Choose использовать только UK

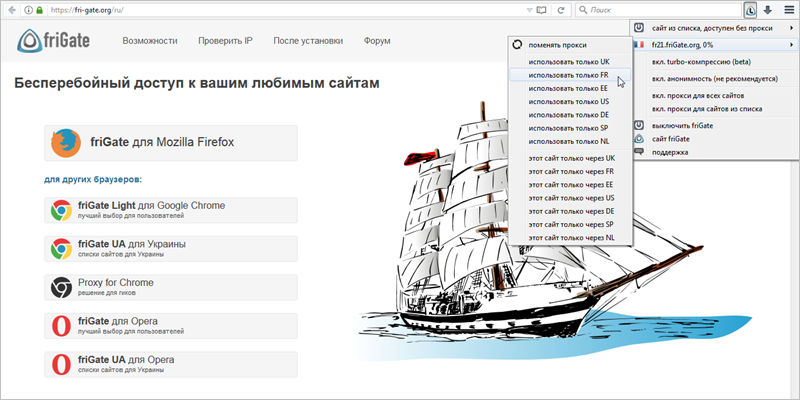[570, 62]
